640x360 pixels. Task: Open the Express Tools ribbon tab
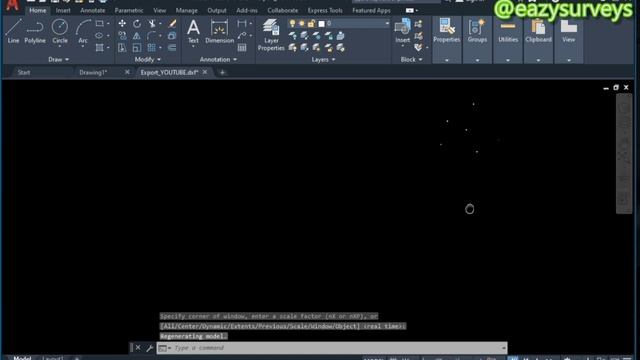click(x=325, y=10)
